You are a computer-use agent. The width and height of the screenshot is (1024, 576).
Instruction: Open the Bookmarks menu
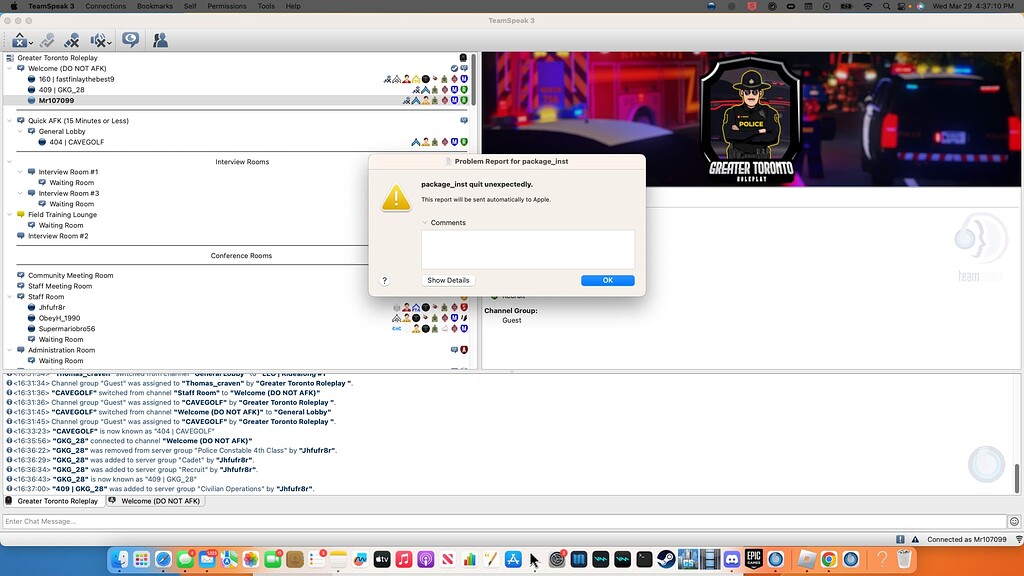pyautogui.click(x=155, y=6)
